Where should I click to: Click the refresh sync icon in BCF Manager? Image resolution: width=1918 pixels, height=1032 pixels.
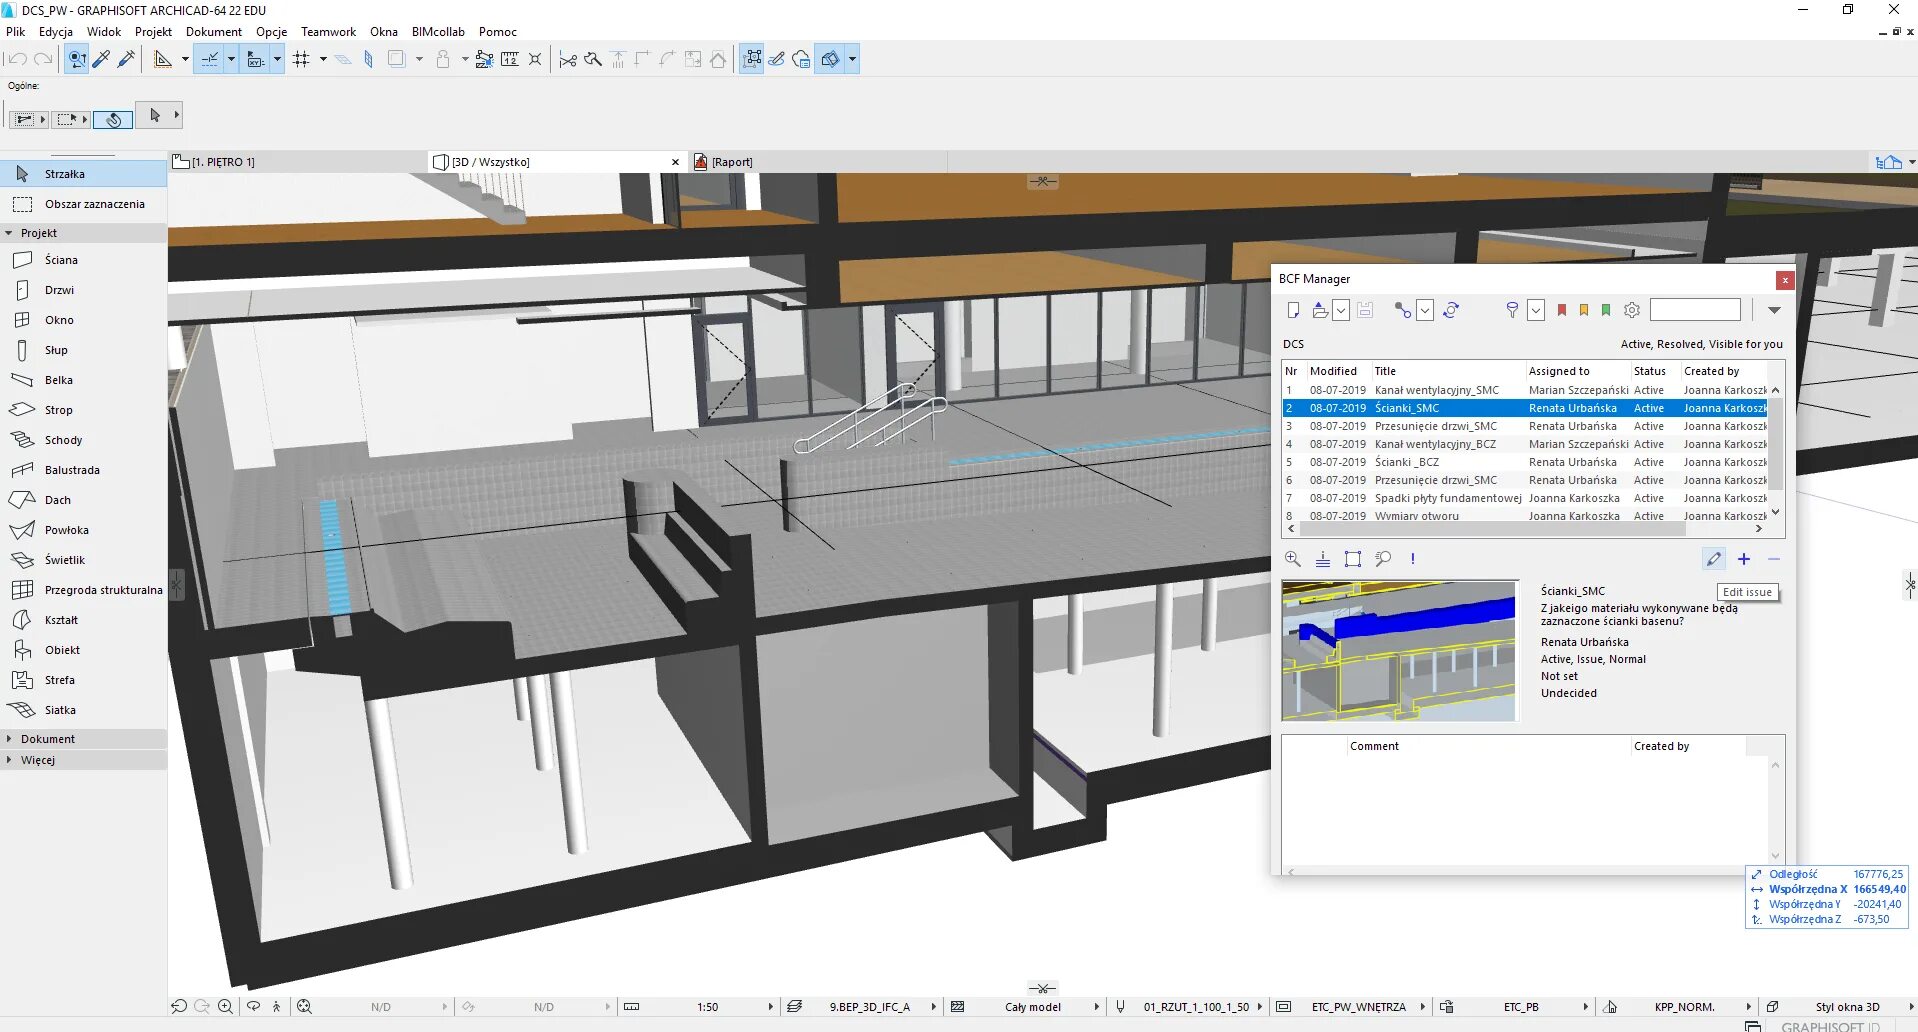1451,310
